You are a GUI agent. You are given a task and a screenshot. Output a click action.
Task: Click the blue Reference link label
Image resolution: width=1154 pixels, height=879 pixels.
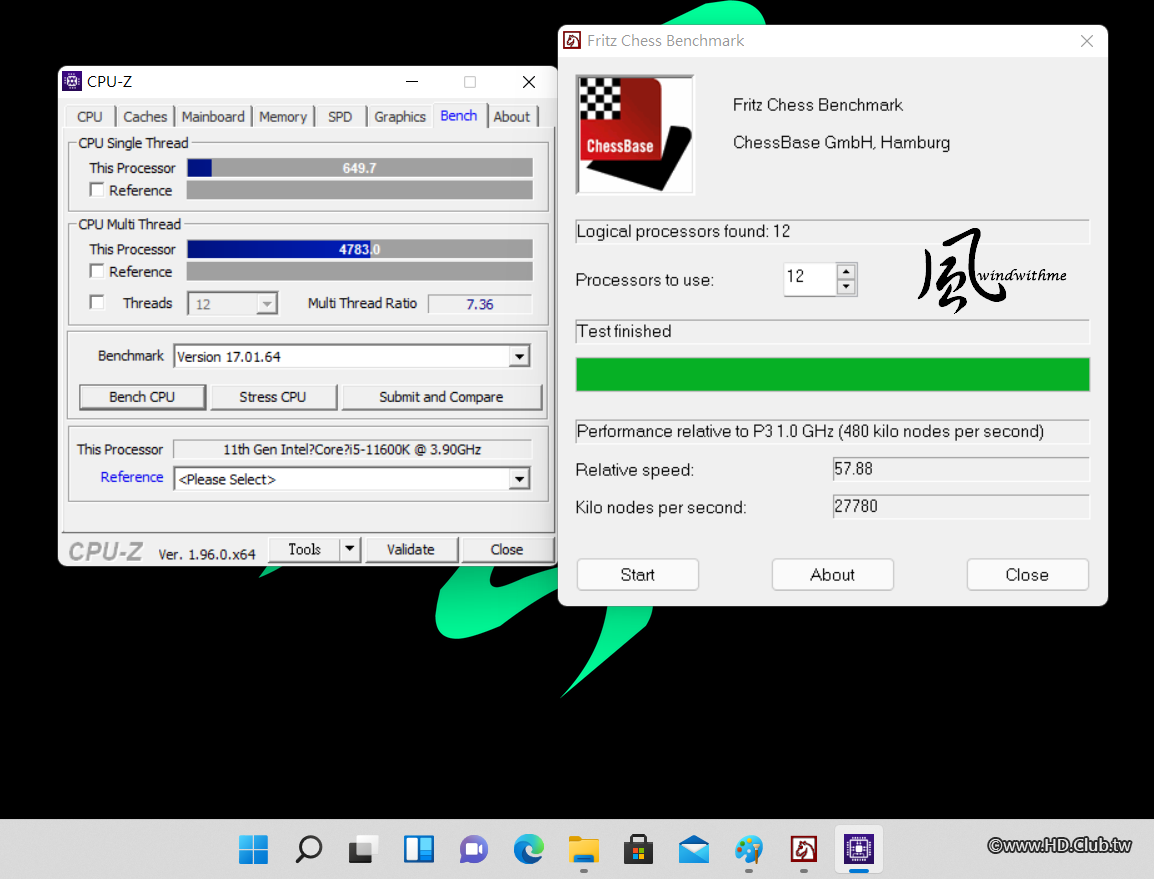pyautogui.click(x=132, y=477)
